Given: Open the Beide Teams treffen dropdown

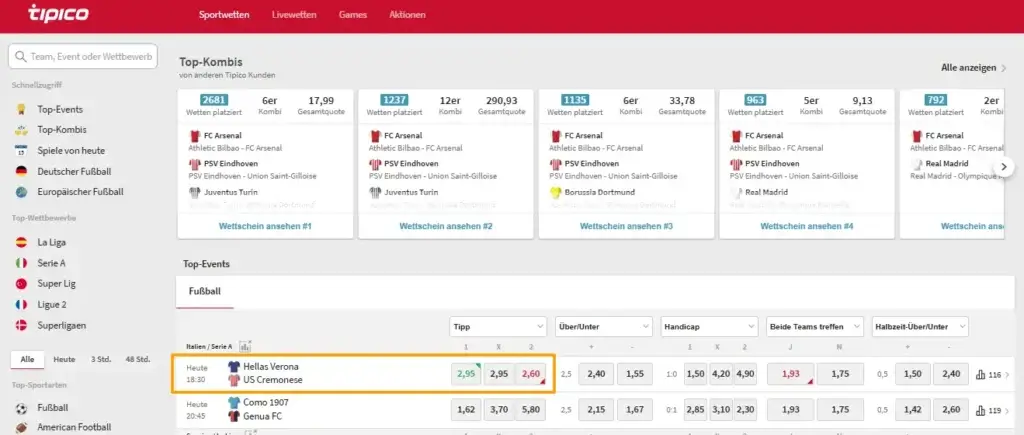Looking at the screenshot, I should (x=813, y=326).
